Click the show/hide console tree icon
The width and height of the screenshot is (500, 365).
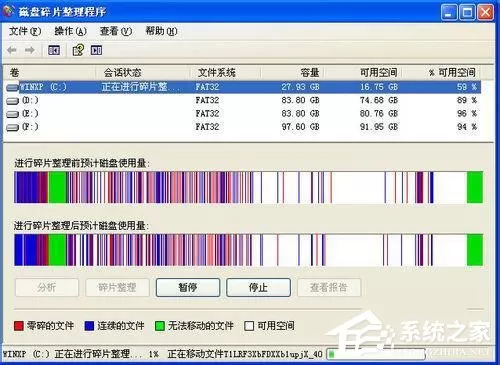(54, 50)
